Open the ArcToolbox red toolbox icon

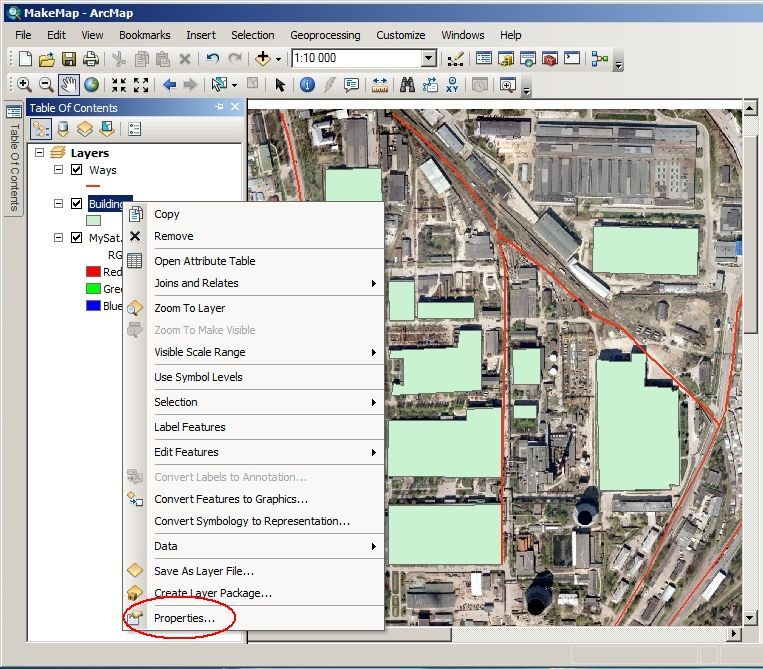point(550,59)
